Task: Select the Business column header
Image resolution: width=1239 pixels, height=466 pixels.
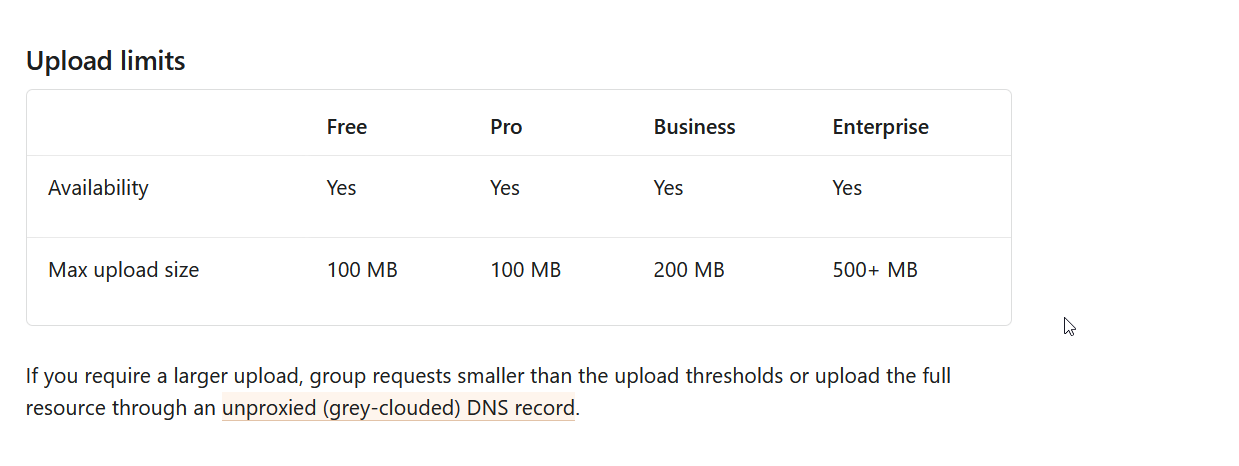Action: 694,127
